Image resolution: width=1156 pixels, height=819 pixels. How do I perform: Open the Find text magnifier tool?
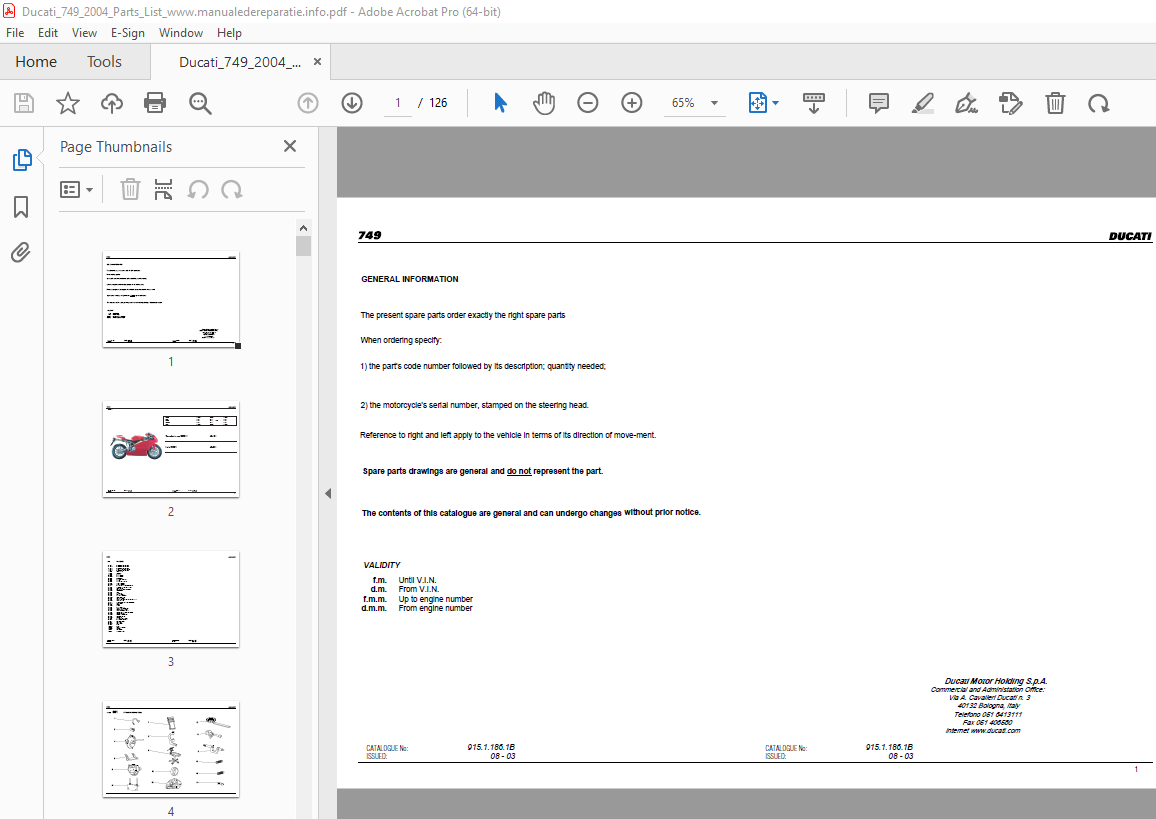(200, 103)
